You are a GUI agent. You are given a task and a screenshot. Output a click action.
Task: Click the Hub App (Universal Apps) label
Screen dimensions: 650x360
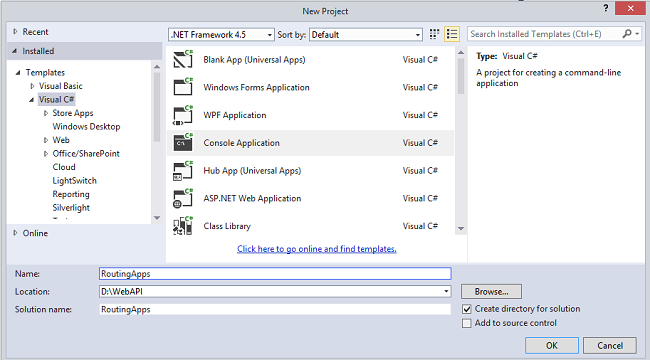tap(252, 171)
